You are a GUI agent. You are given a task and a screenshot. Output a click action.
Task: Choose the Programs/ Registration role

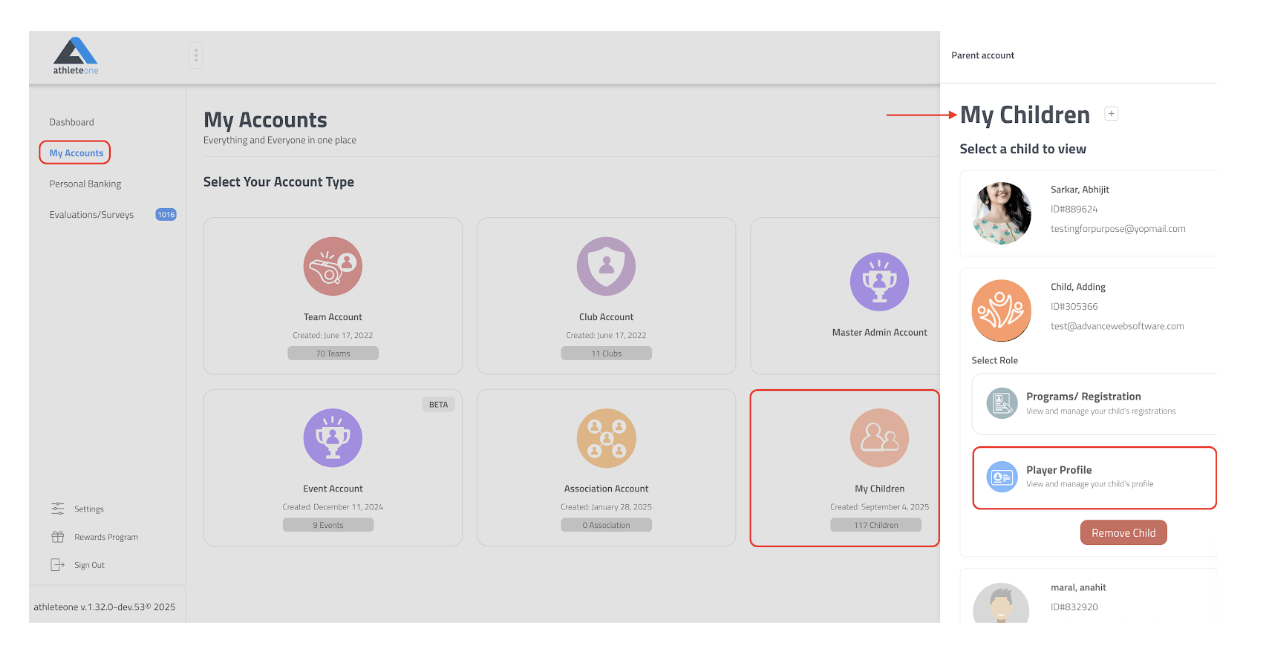tap(1093, 403)
